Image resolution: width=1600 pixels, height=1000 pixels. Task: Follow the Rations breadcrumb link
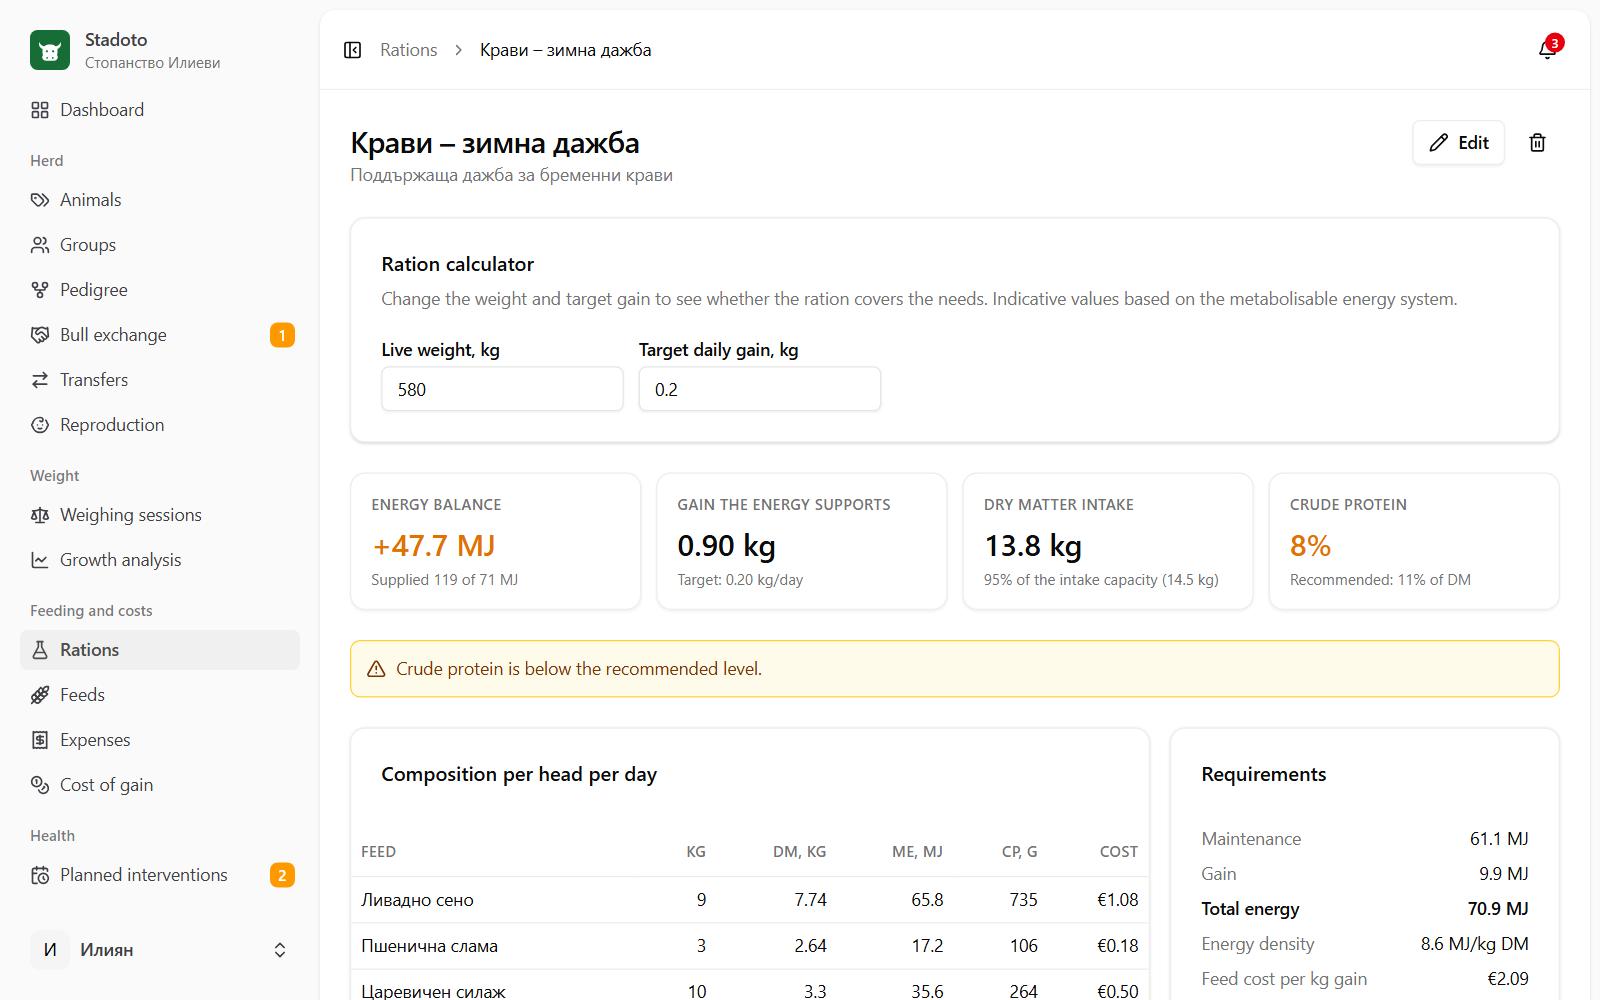(x=408, y=50)
